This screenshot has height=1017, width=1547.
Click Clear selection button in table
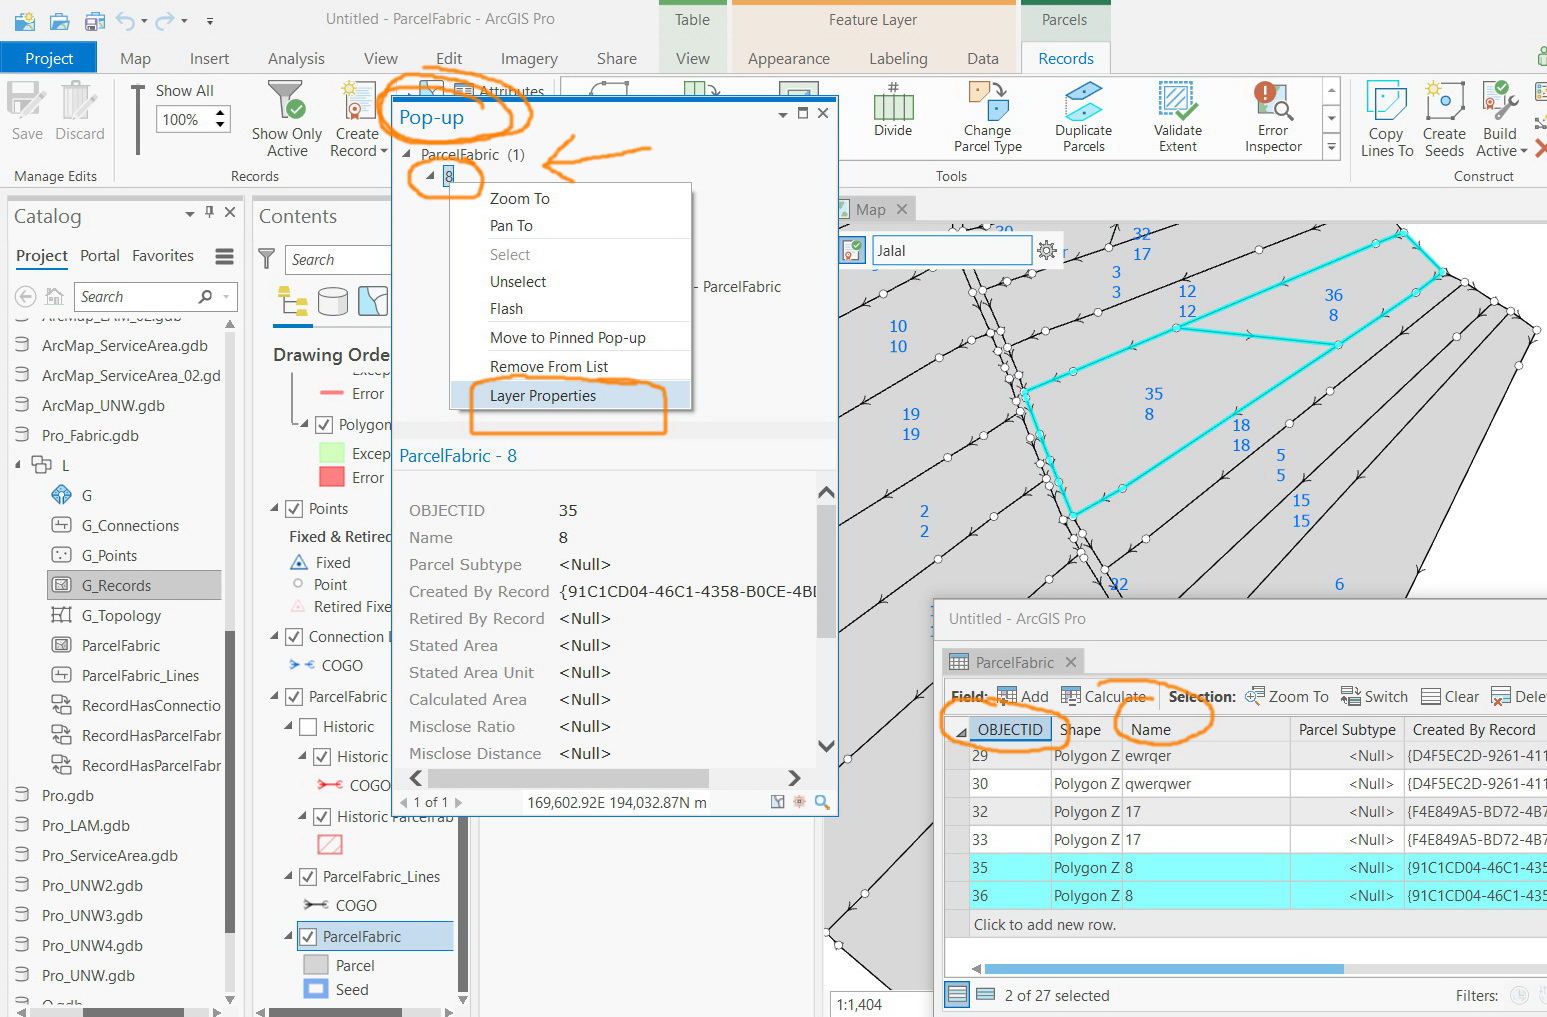pos(1450,696)
